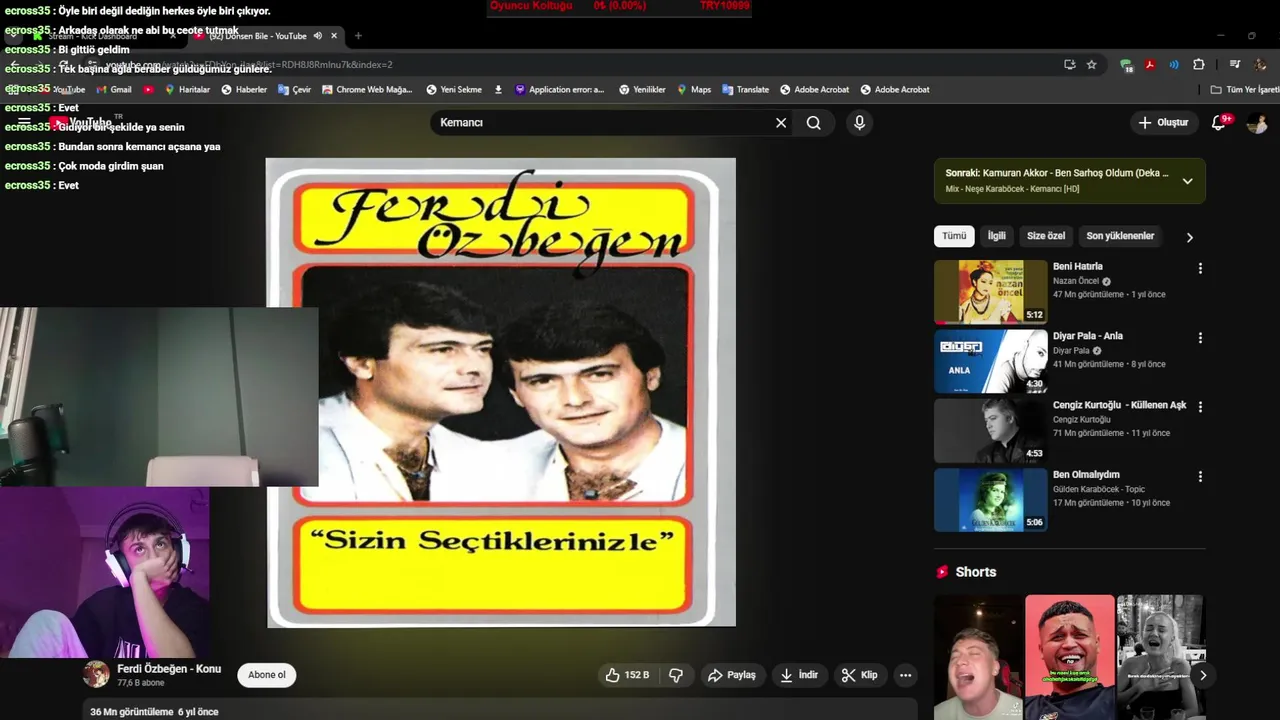Click the install app icon in address bar
The width and height of the screenshot is (1280, 720).
1070,64
